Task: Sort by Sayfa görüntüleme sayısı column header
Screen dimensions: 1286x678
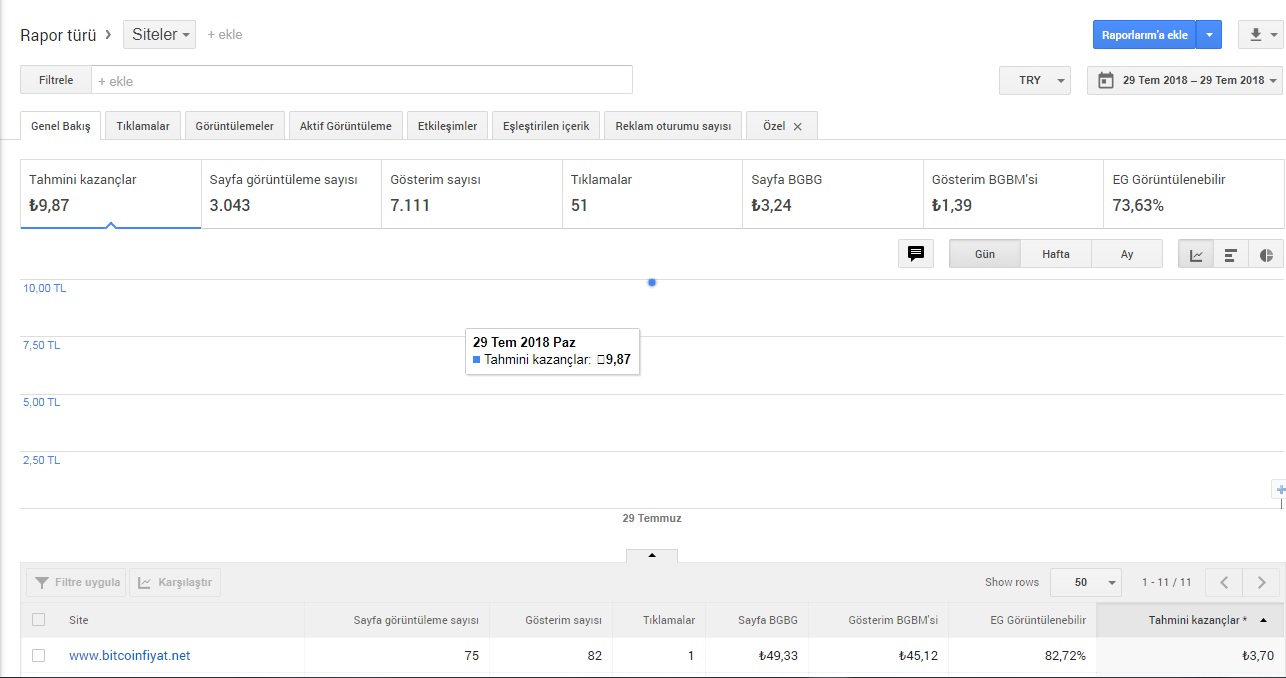Action: click(x=416, y=620)
